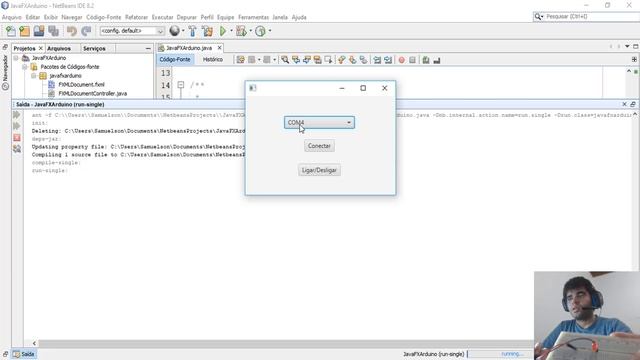Click the Shift Line Left icon
This screenshot has width=640, height=360.
pyautogui.click(x=377, y=60)
